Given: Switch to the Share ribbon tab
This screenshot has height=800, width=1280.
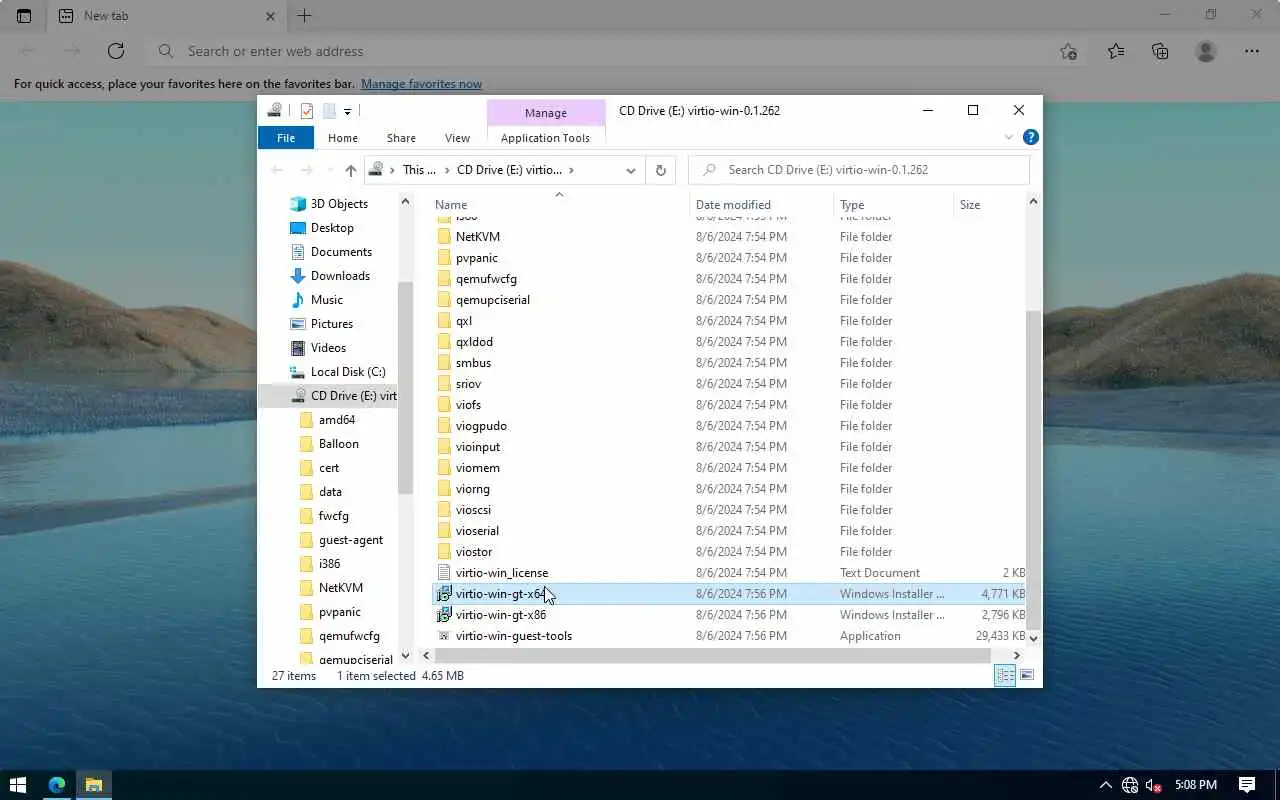Looking at the screenshot, I should (x=401, y=138).
